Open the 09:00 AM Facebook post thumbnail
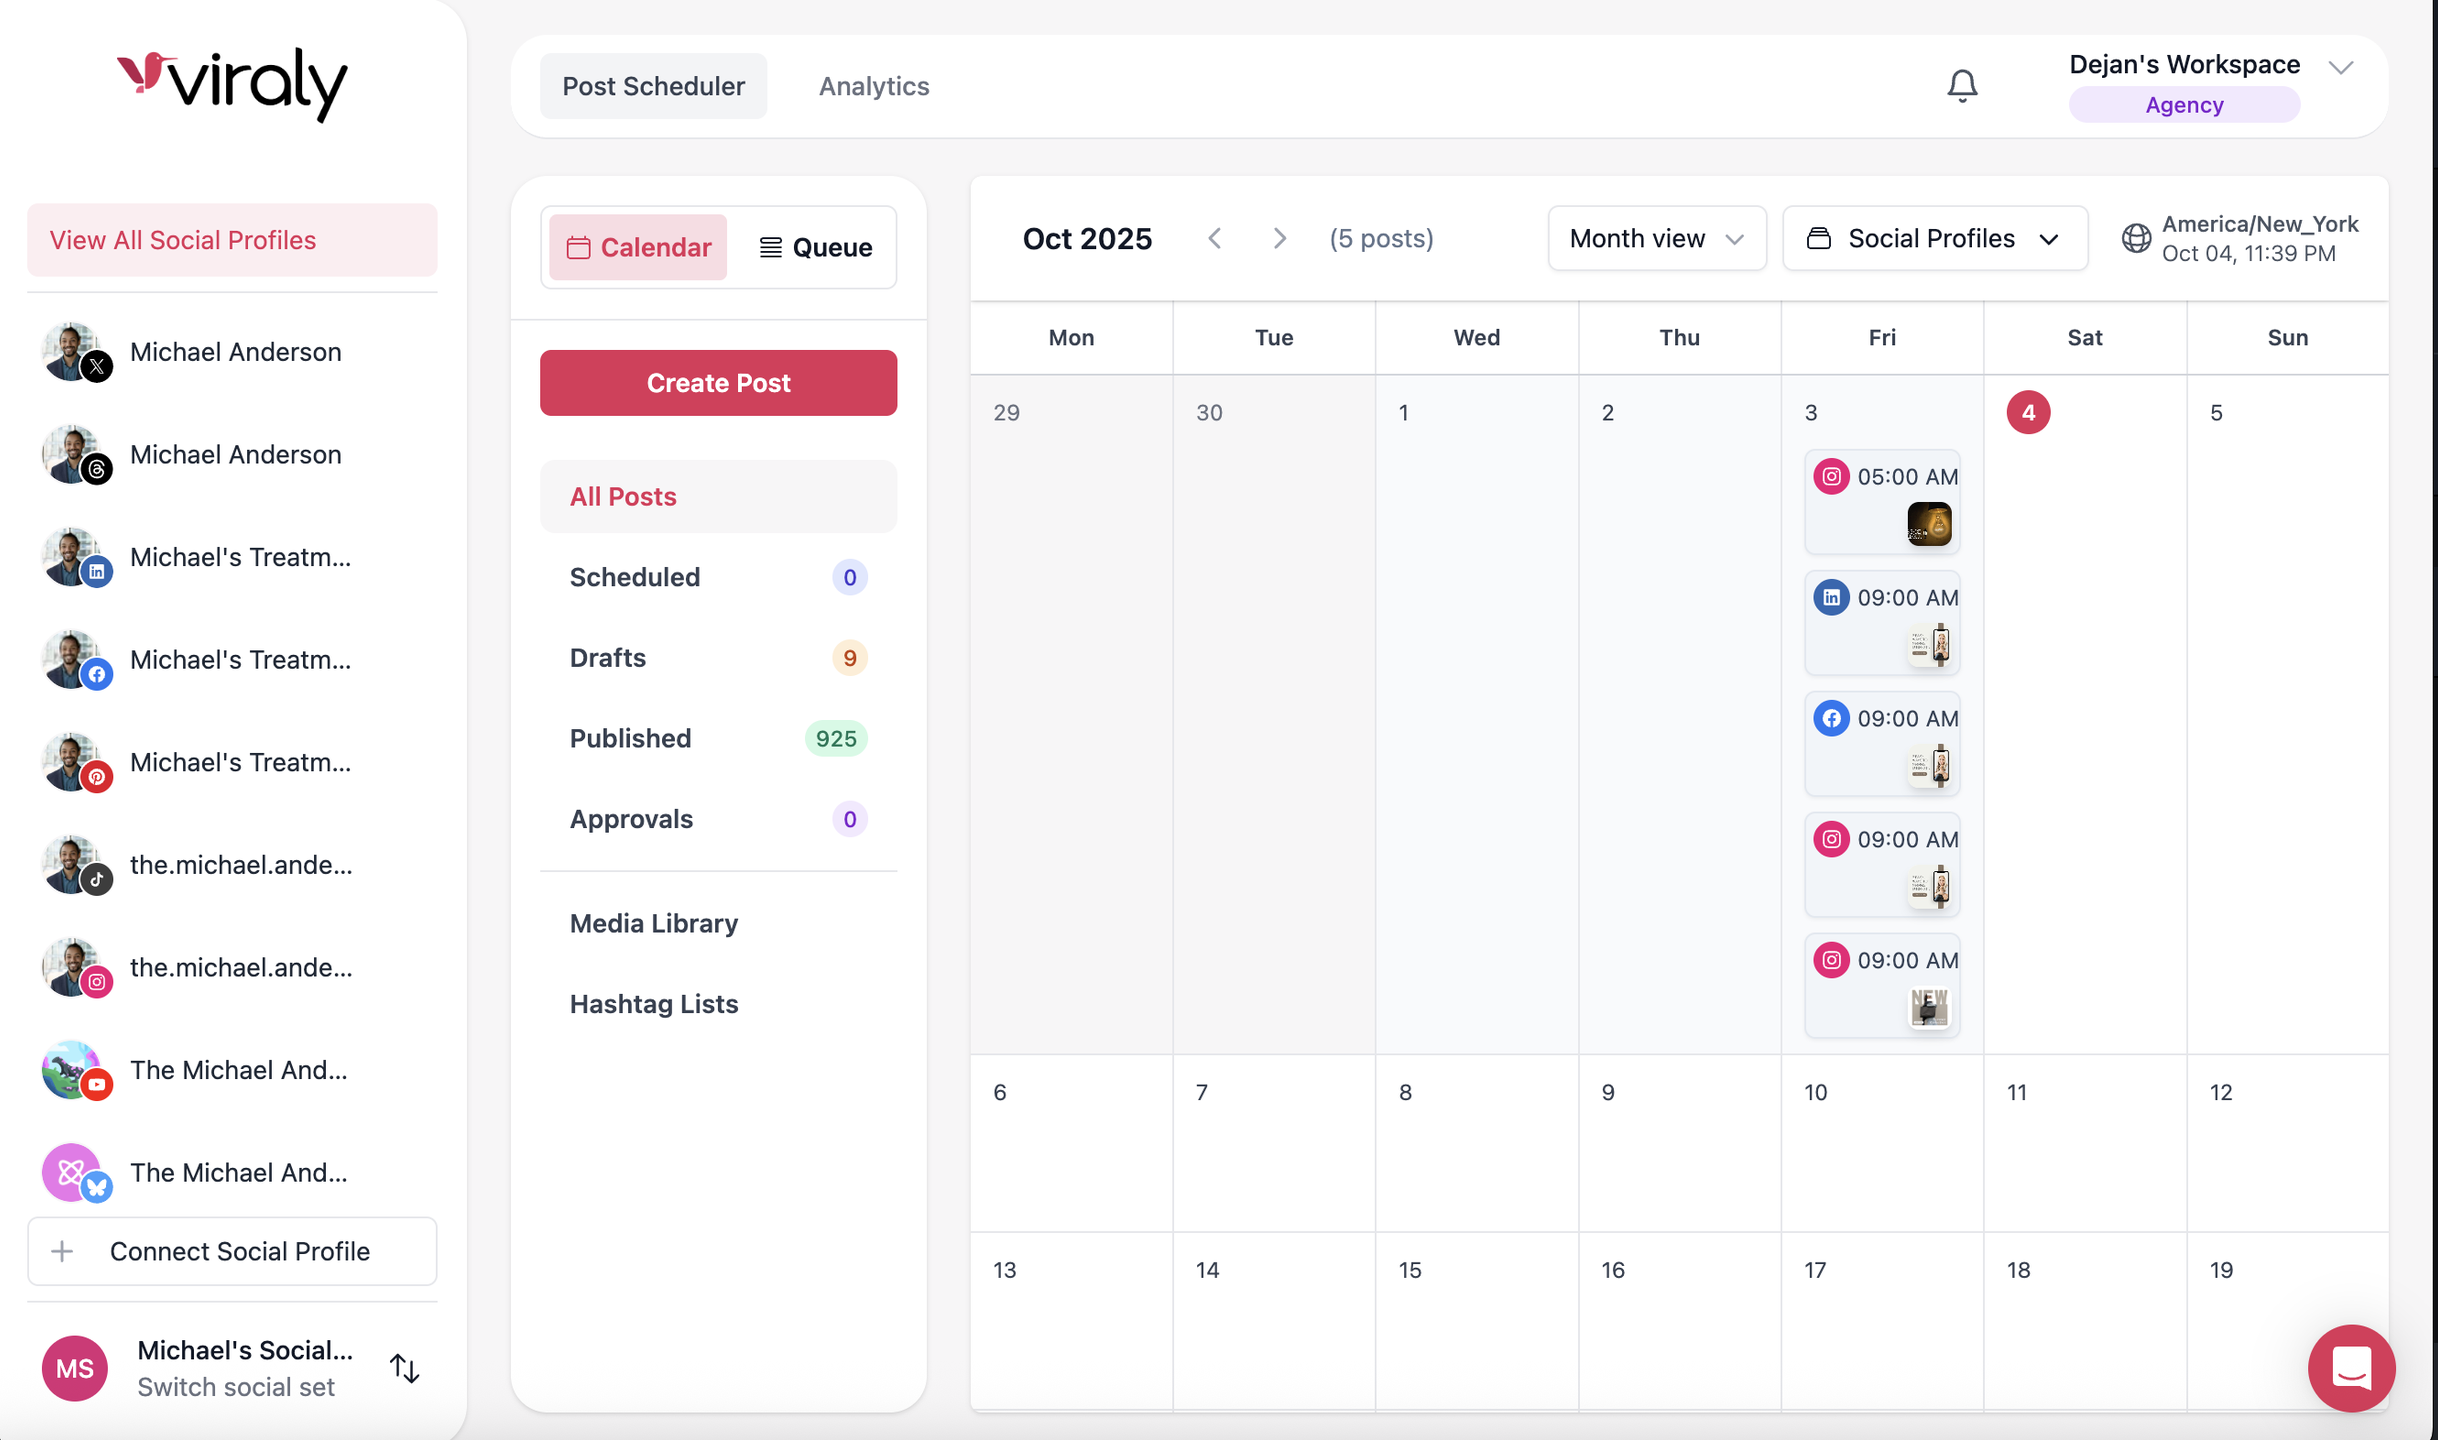The height and width of the screenshot is (1440, 2438). point(1930,766)
